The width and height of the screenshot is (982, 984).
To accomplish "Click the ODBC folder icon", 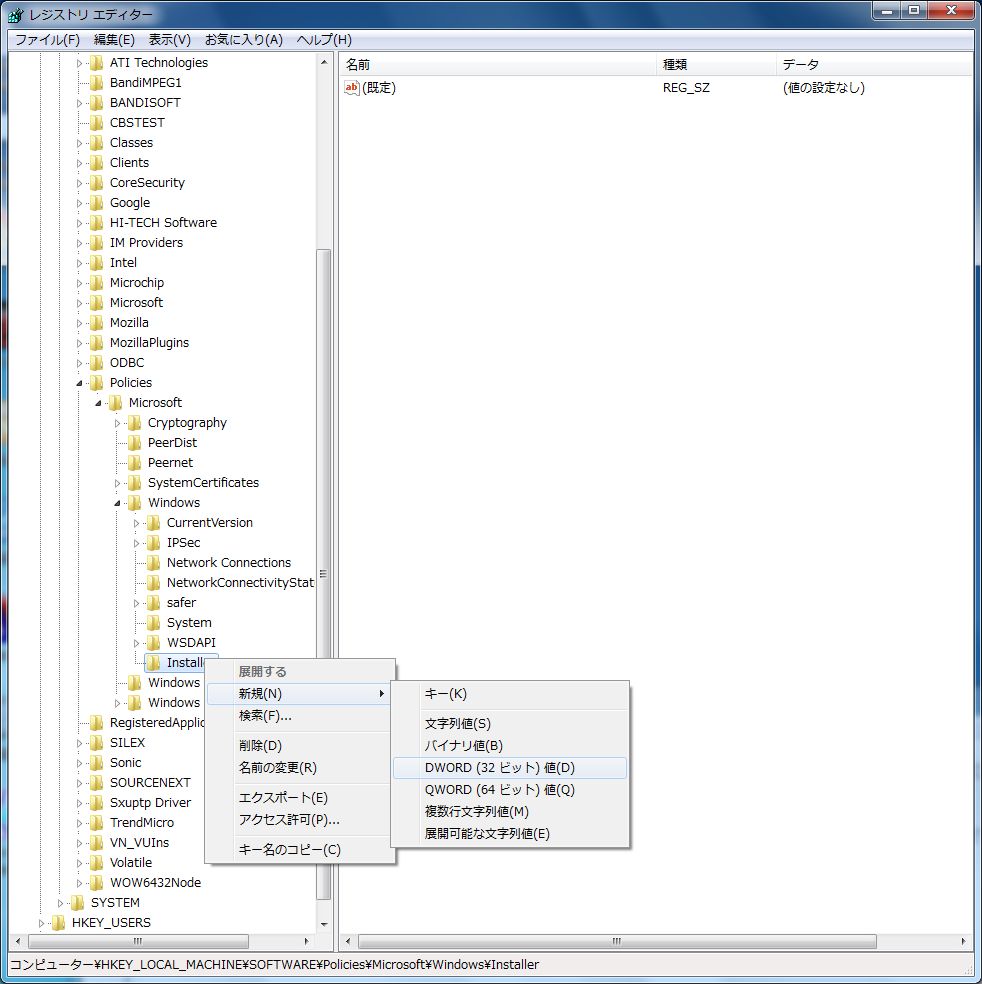I will click(x=97, y=363).
